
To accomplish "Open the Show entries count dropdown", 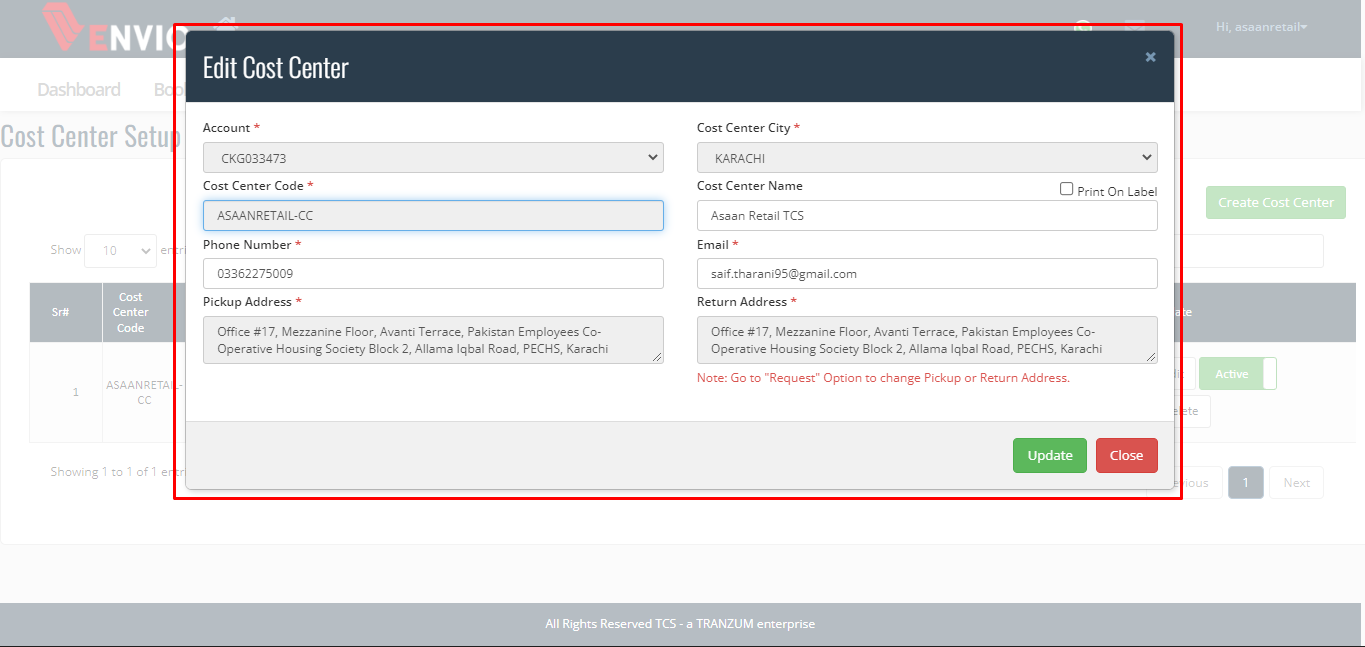I will [x=120, y=250].
